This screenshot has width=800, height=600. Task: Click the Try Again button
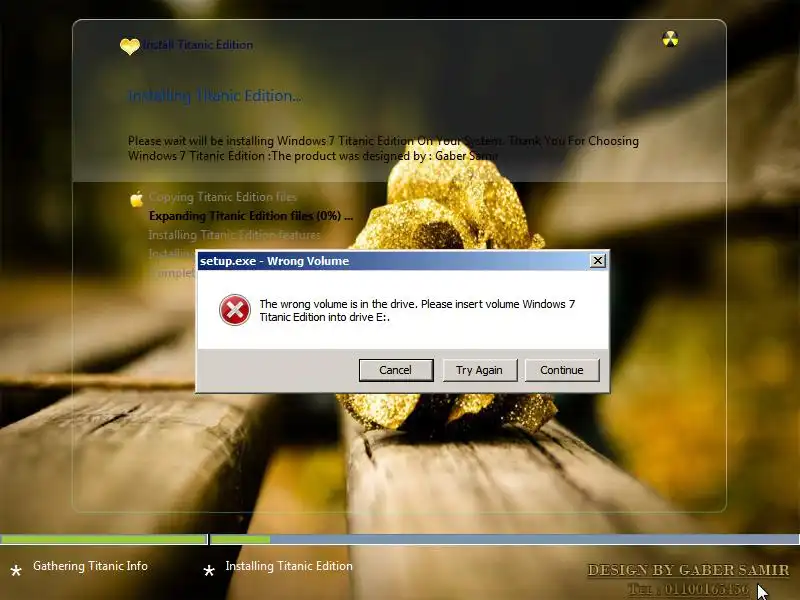[x=479, y=370]
